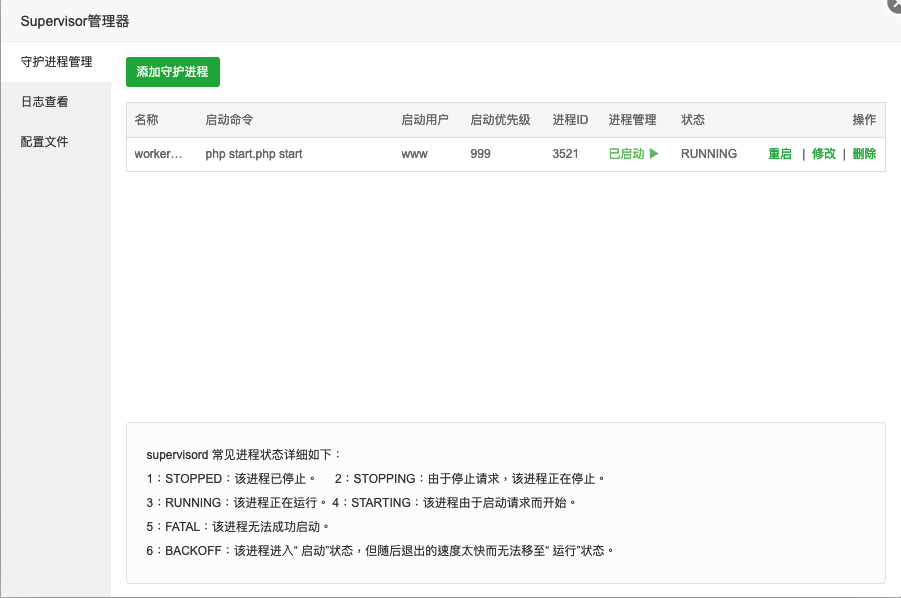The image size is (901, 598).
Task: Switch to the 日志查看 tab
Action: coord(45,102)
